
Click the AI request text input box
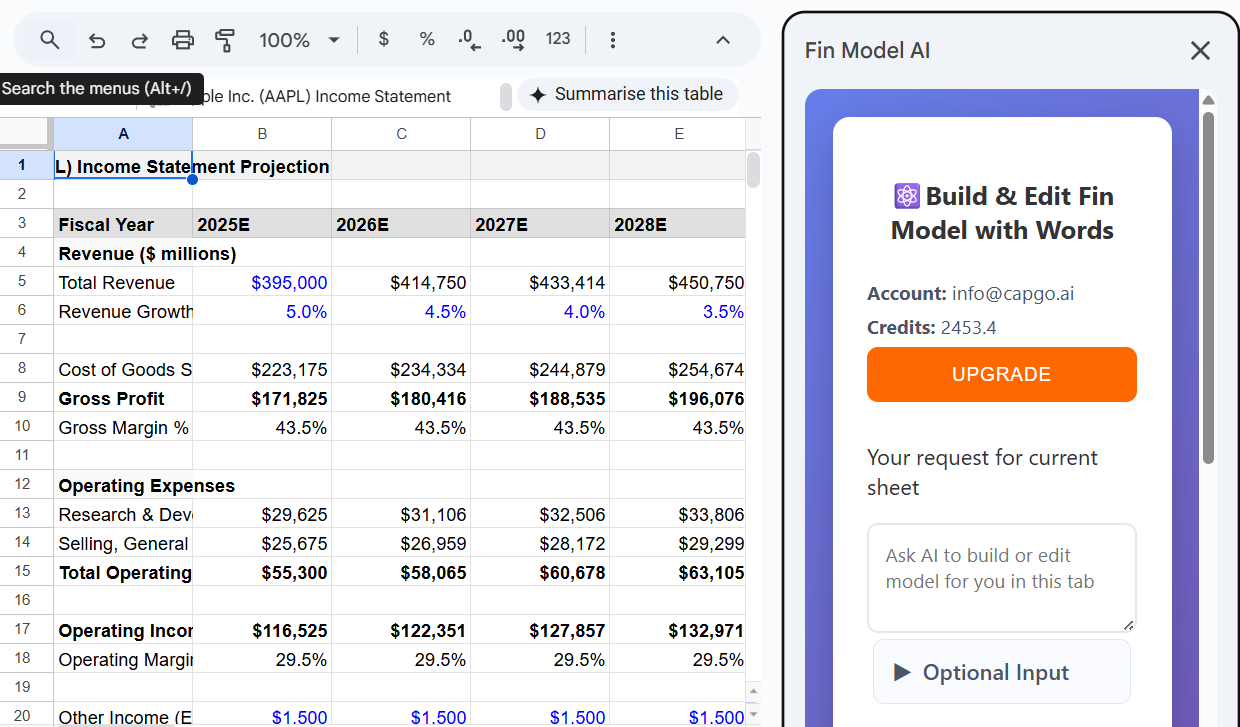[x=1001, y=577]
